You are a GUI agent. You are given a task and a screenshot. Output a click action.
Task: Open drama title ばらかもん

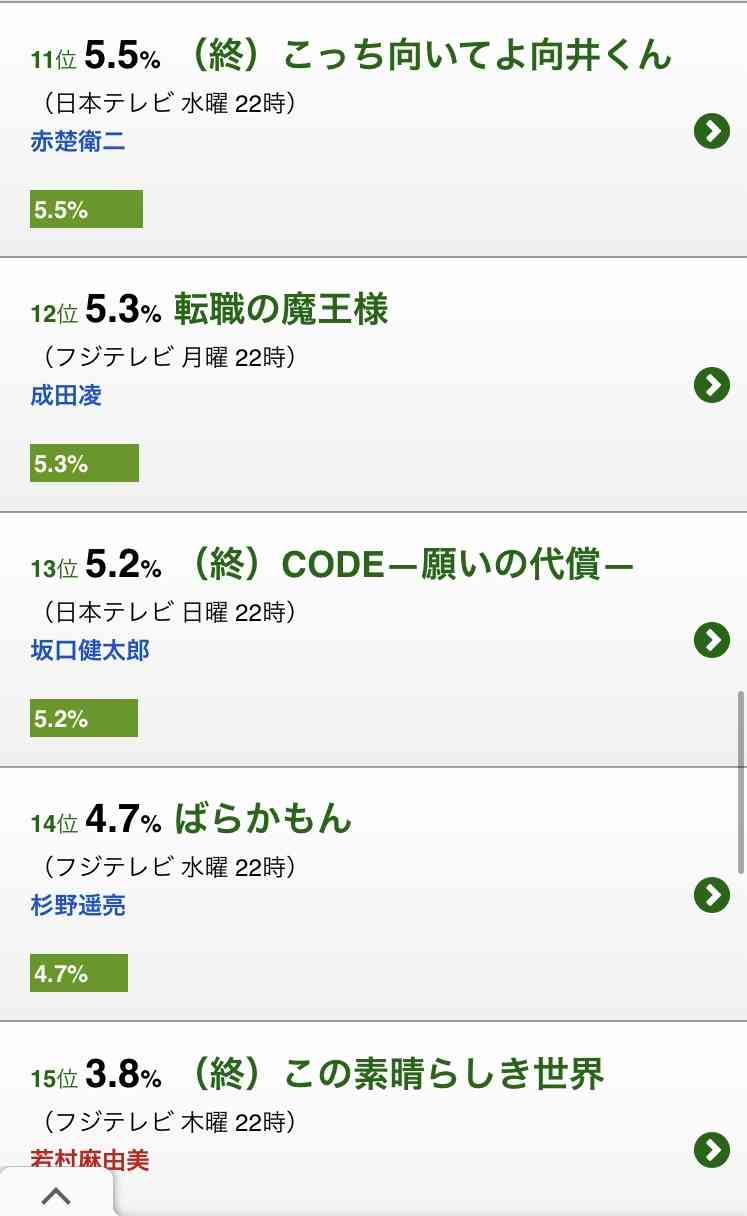(x=263, y=820)
